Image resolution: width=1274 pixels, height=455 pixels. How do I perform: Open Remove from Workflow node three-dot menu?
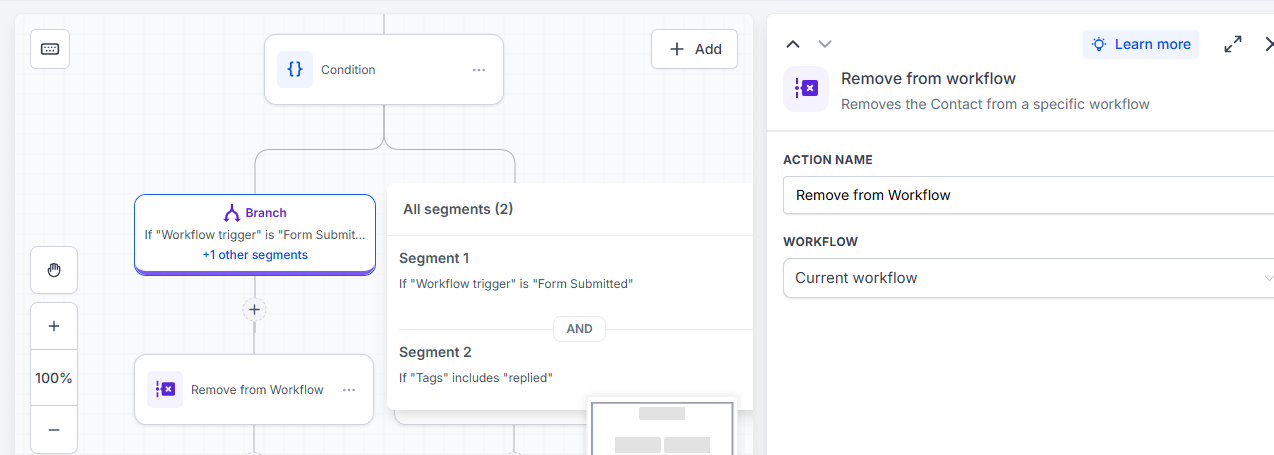tap(349, 390)
